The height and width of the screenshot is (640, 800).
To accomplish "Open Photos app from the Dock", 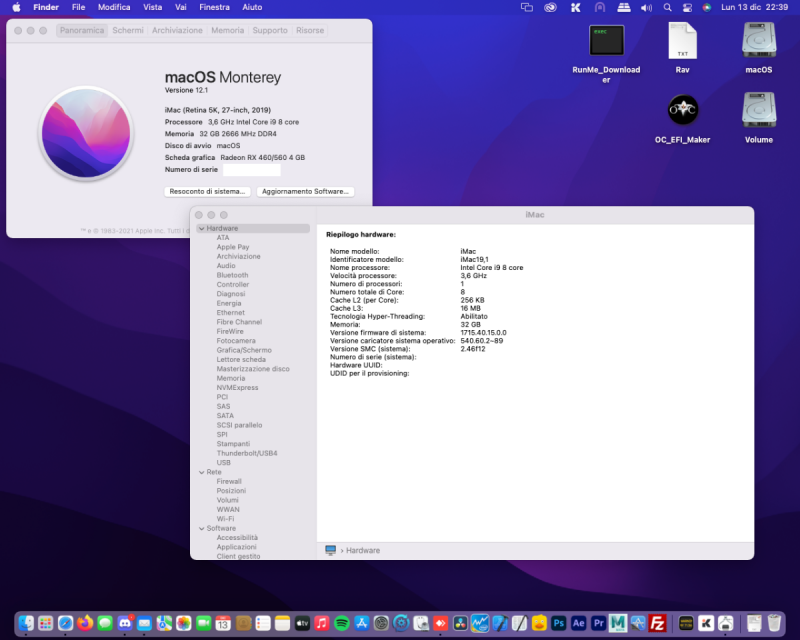I will pos(184,623).
